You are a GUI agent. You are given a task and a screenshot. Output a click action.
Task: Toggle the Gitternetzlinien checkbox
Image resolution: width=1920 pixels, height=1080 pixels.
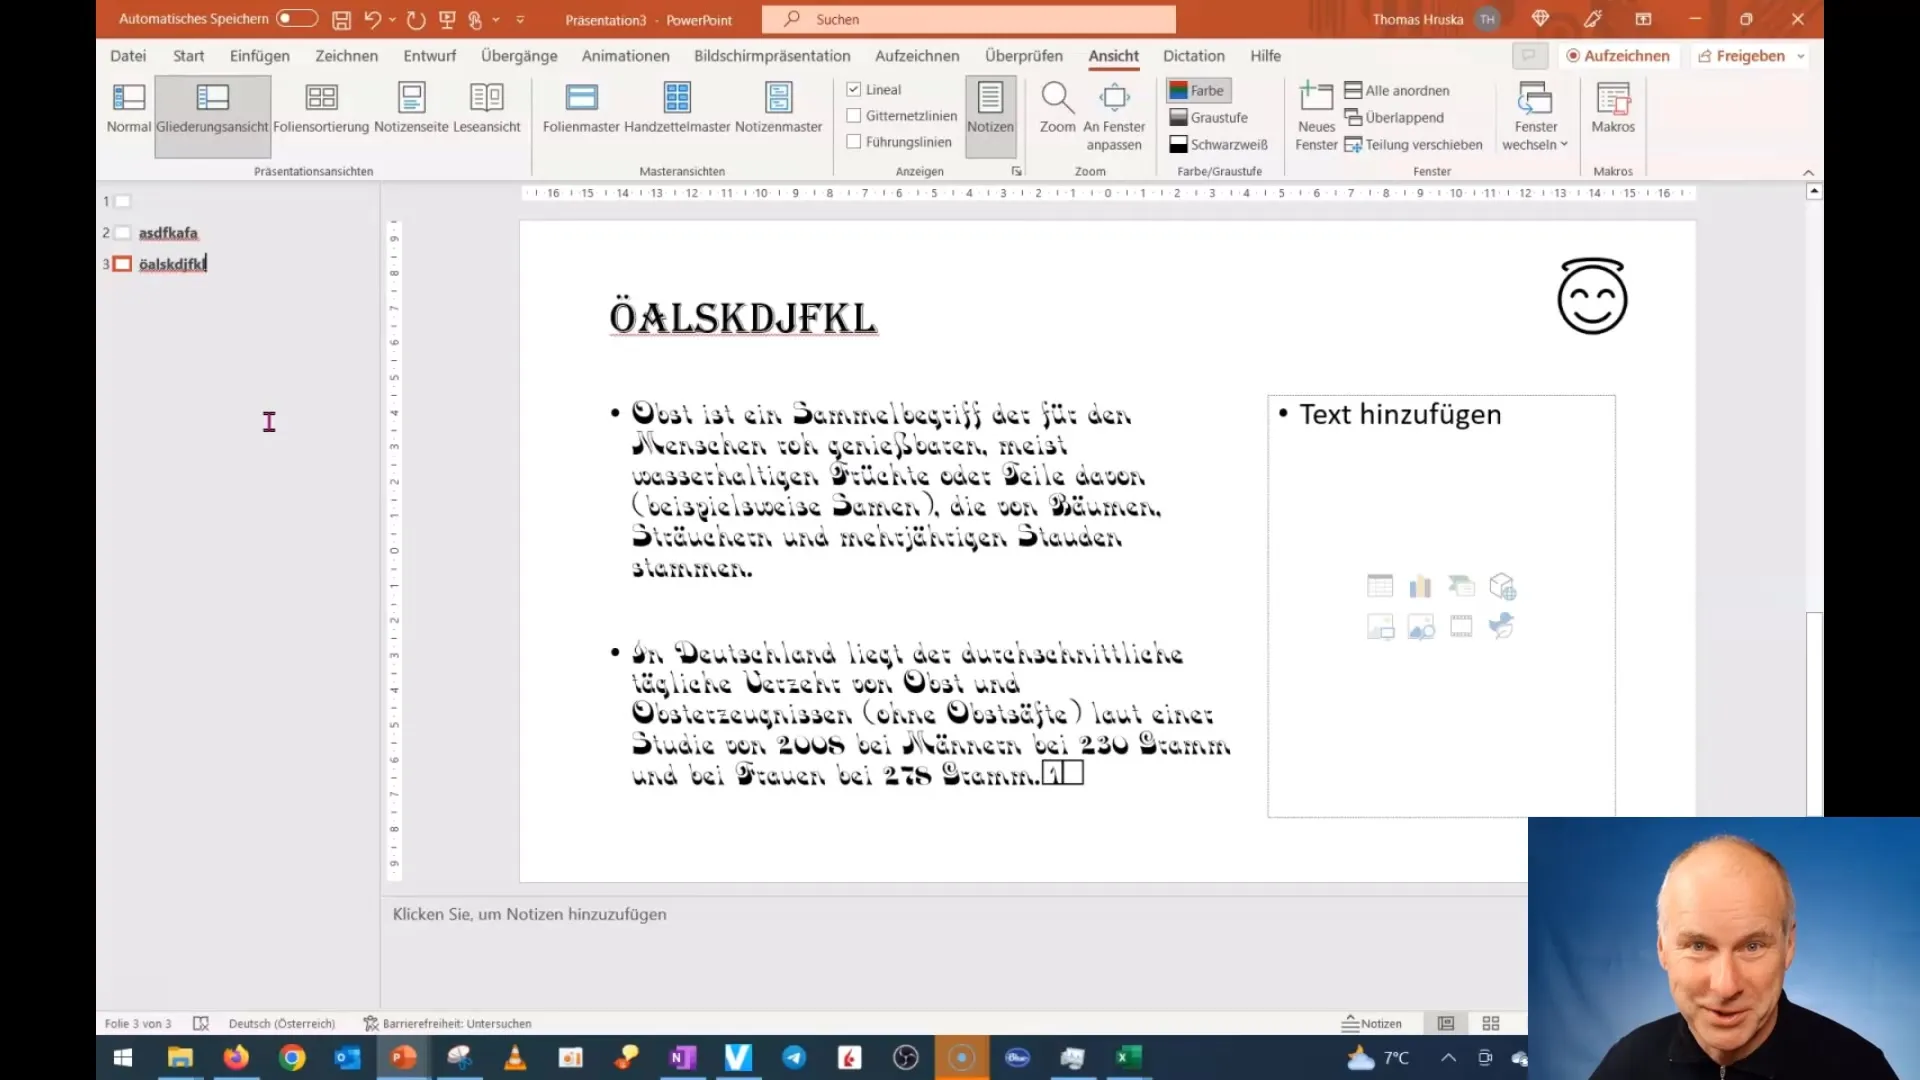click(855, 116)
